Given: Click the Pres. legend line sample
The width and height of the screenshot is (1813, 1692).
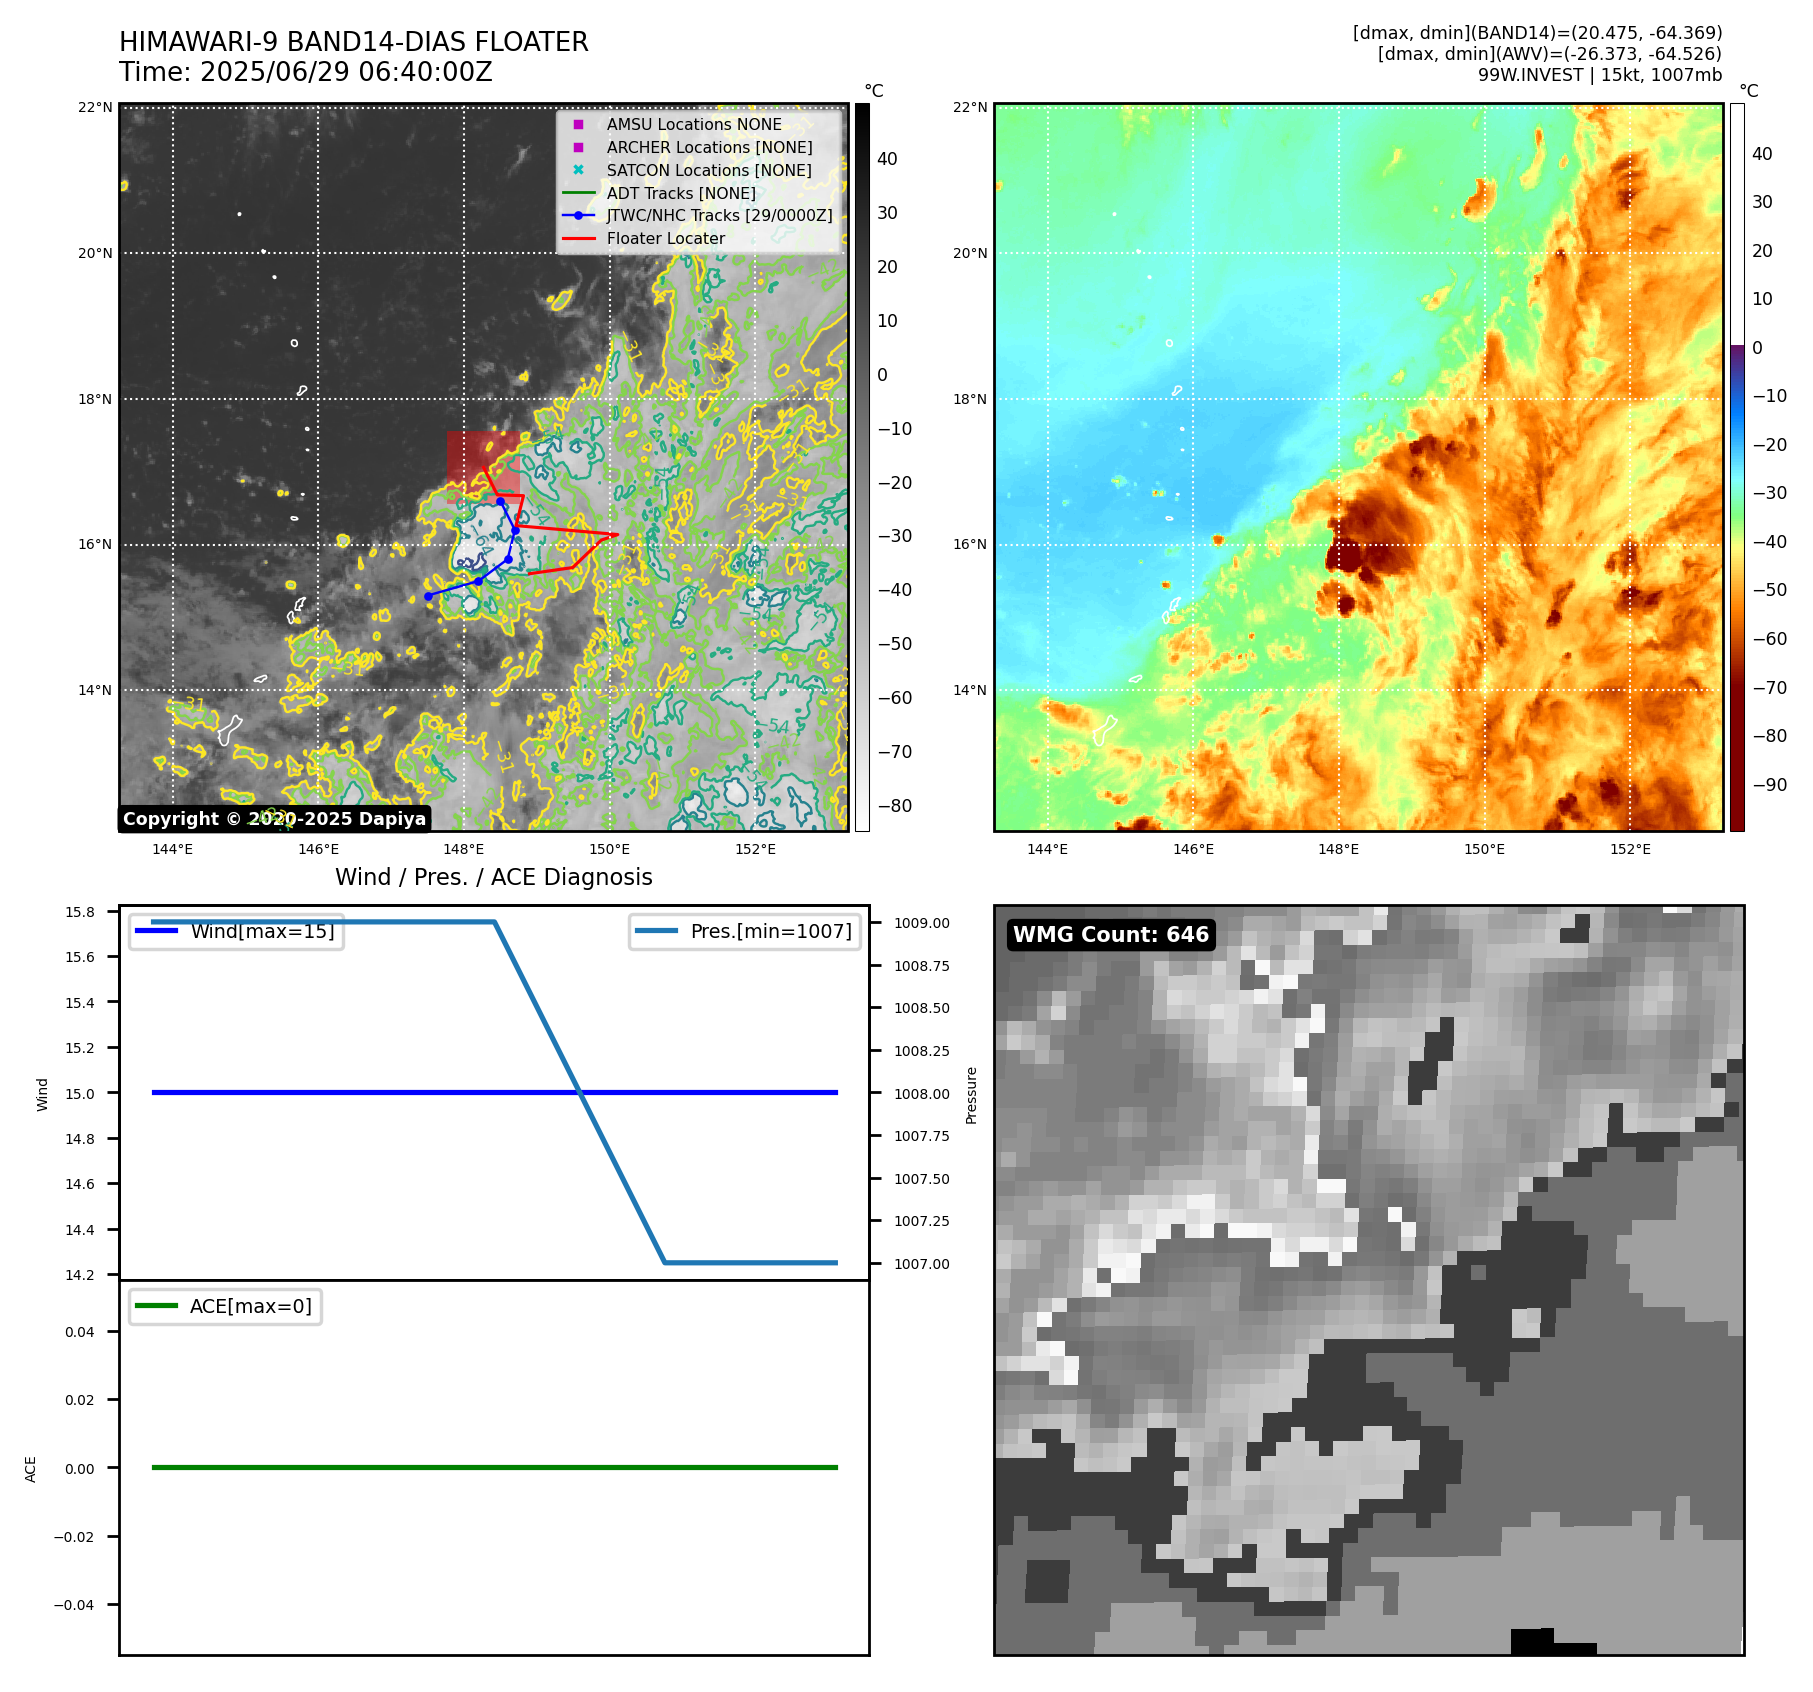Looking at the screenshot, I should coord(656,931).
